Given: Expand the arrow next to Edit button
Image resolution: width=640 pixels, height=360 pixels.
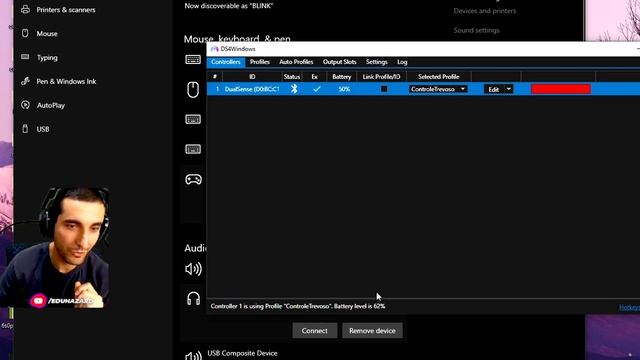Looking at the screenshot, I should (509, 89).
